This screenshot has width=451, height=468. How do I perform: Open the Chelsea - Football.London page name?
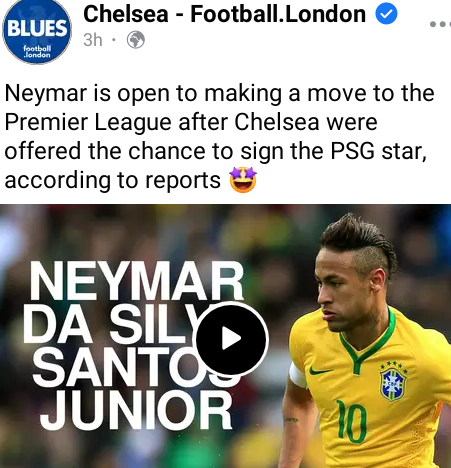[x=224, y=14]
